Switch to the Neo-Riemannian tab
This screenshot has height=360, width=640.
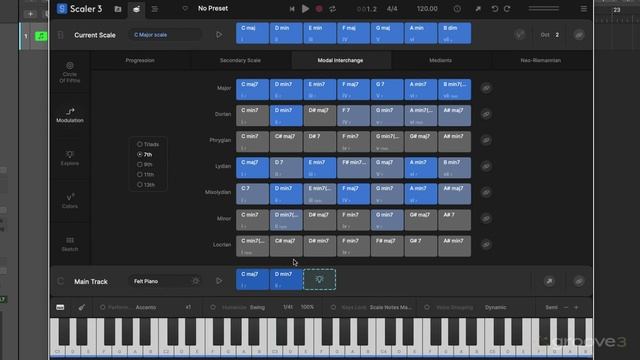[541, 60]
